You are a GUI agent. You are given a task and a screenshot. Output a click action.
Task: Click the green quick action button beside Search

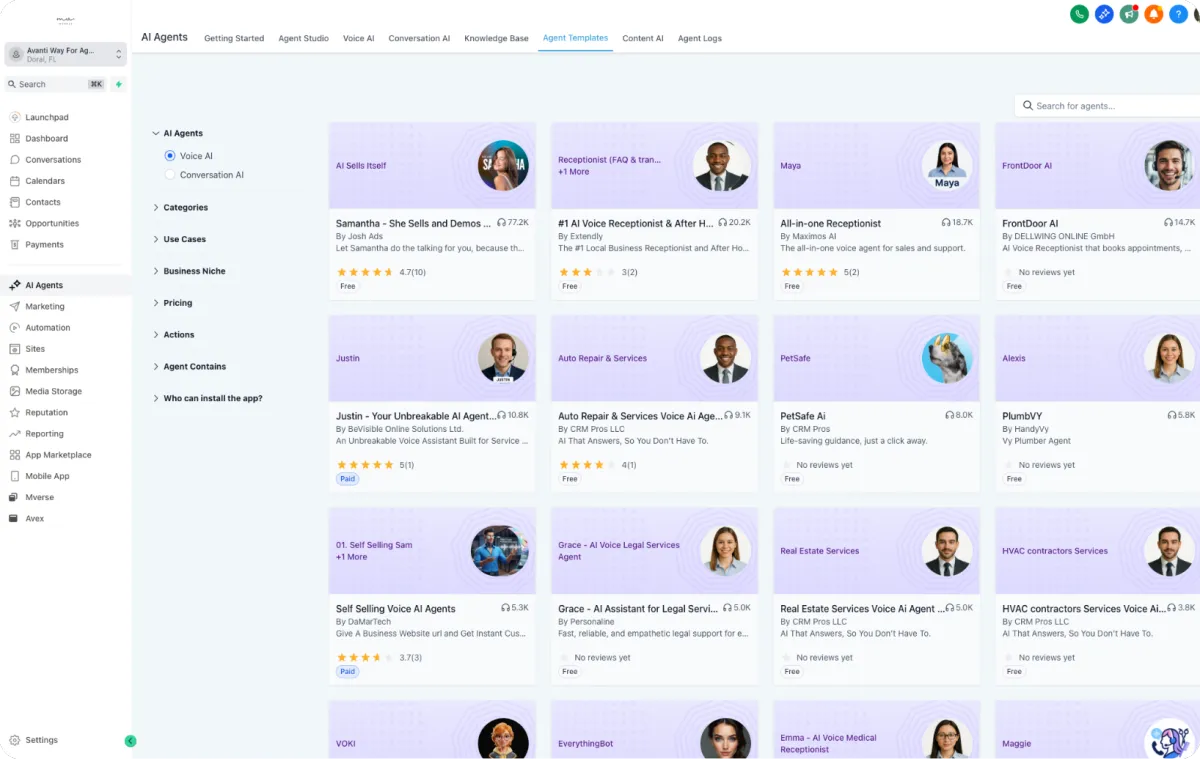pos(118,84)
